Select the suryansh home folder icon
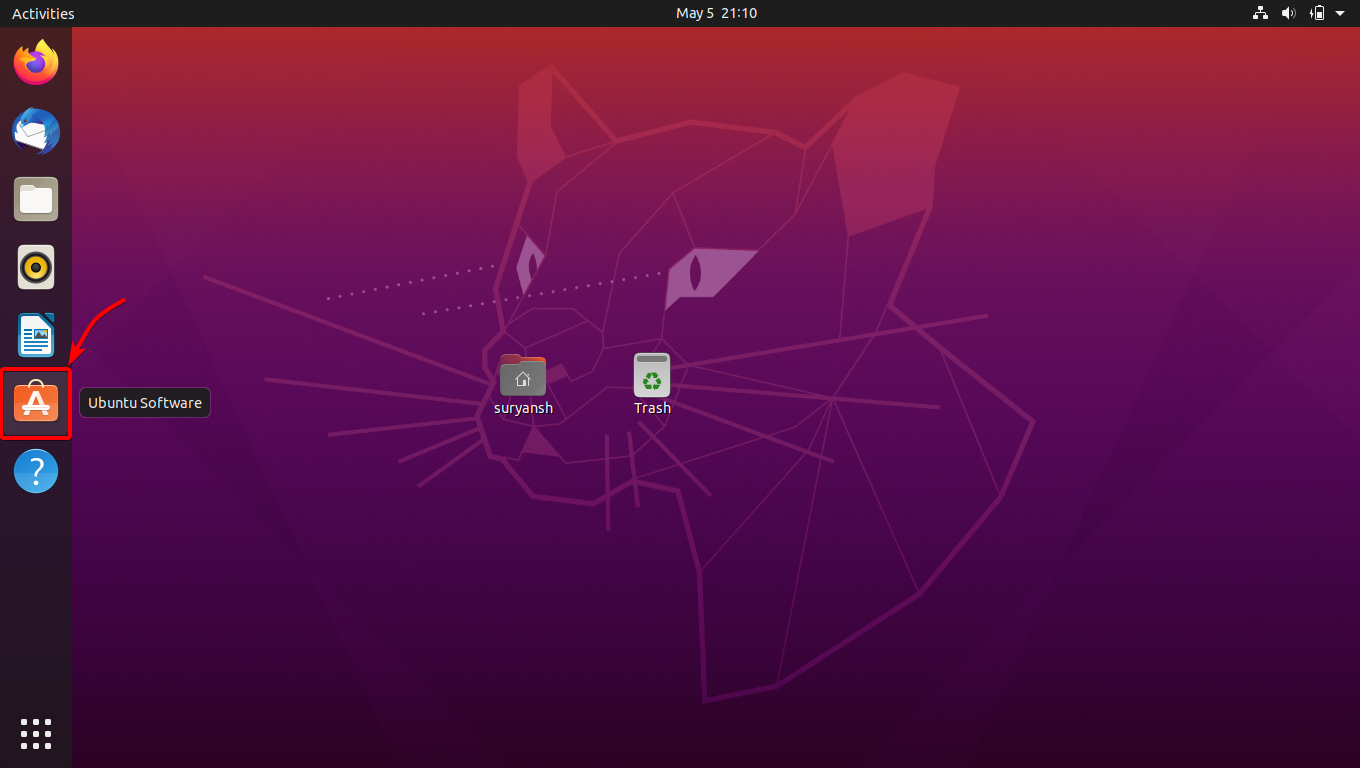Image resolution: width=1360 pixels, height=768 pixels. 523,375
